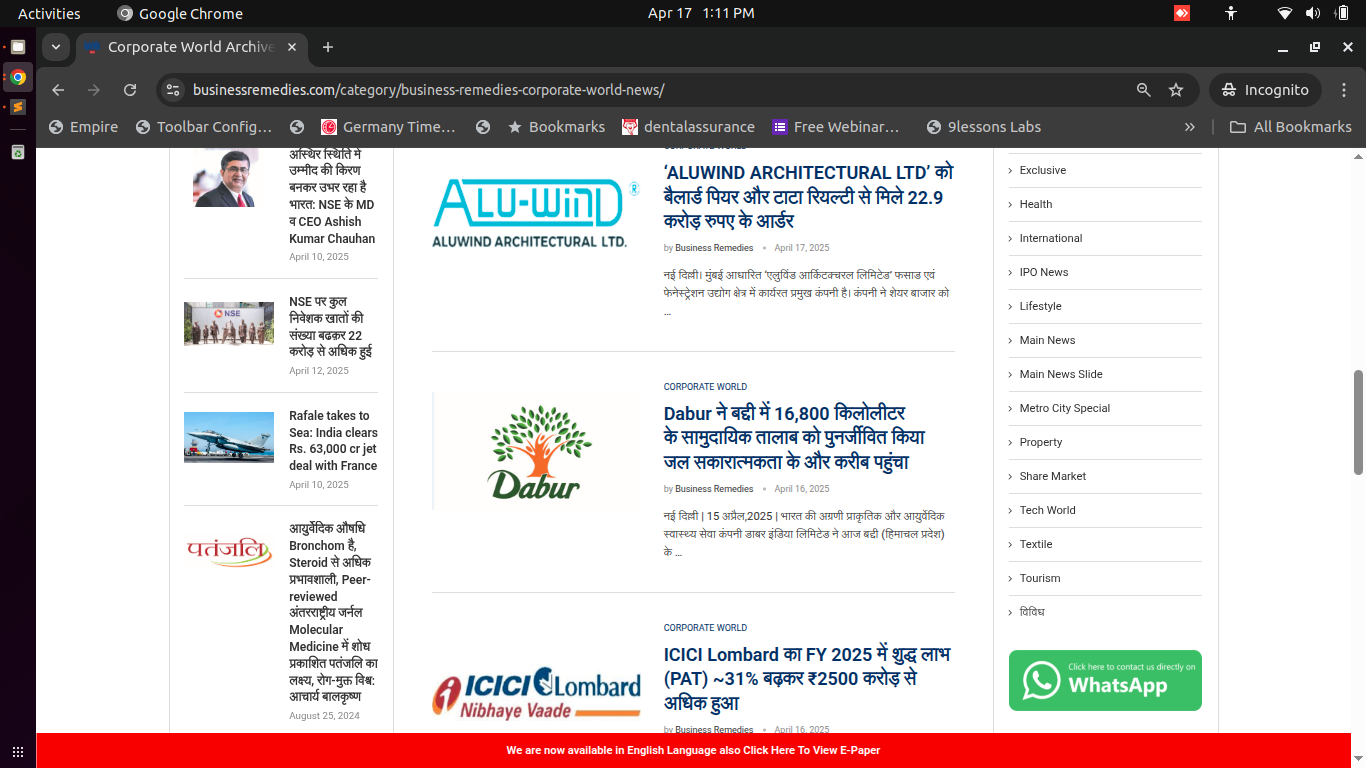Image resolution: width=1366 pixels, height=768 pixels.
Task: Click the WhatsApp contact banner
Action: pyautogui.click(x=1105, y=681)
